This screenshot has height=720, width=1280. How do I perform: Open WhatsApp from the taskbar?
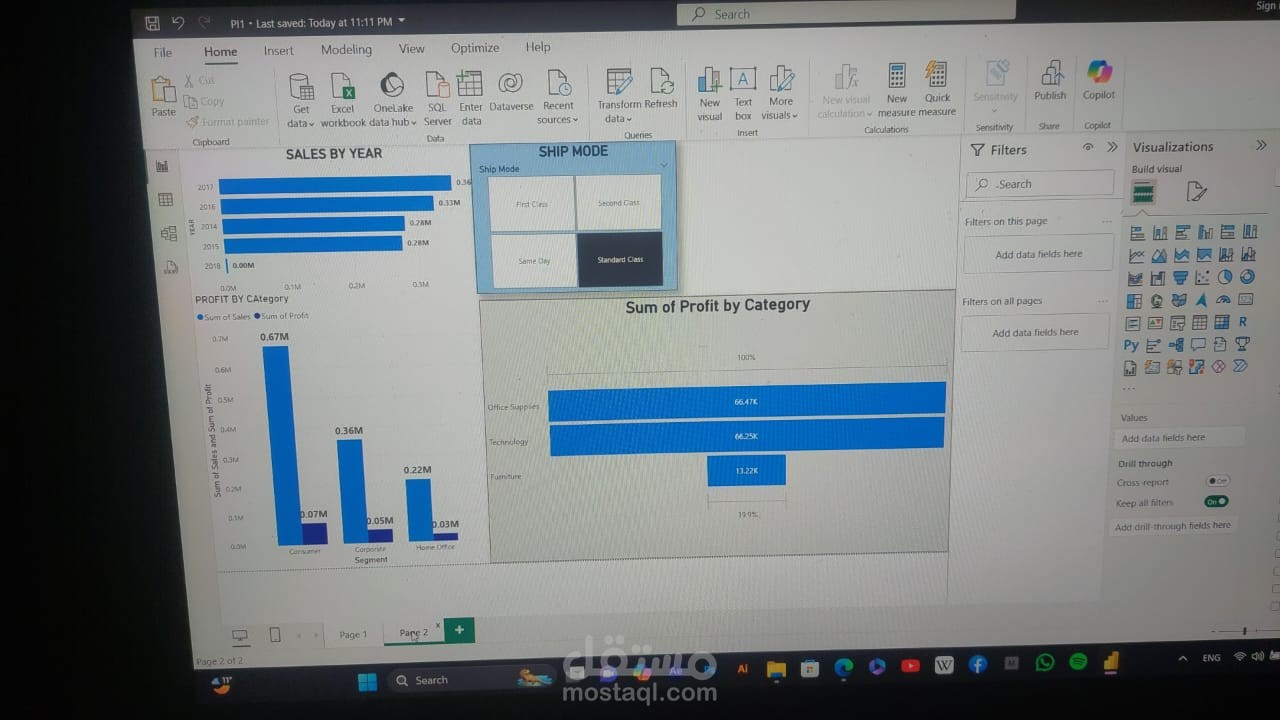1045,662
